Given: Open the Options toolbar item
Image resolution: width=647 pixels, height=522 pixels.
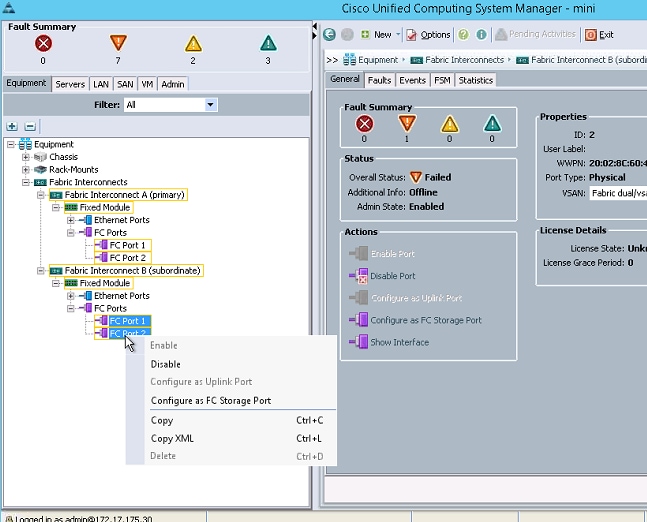Looking at the screenshot, I should pos(428,35).
